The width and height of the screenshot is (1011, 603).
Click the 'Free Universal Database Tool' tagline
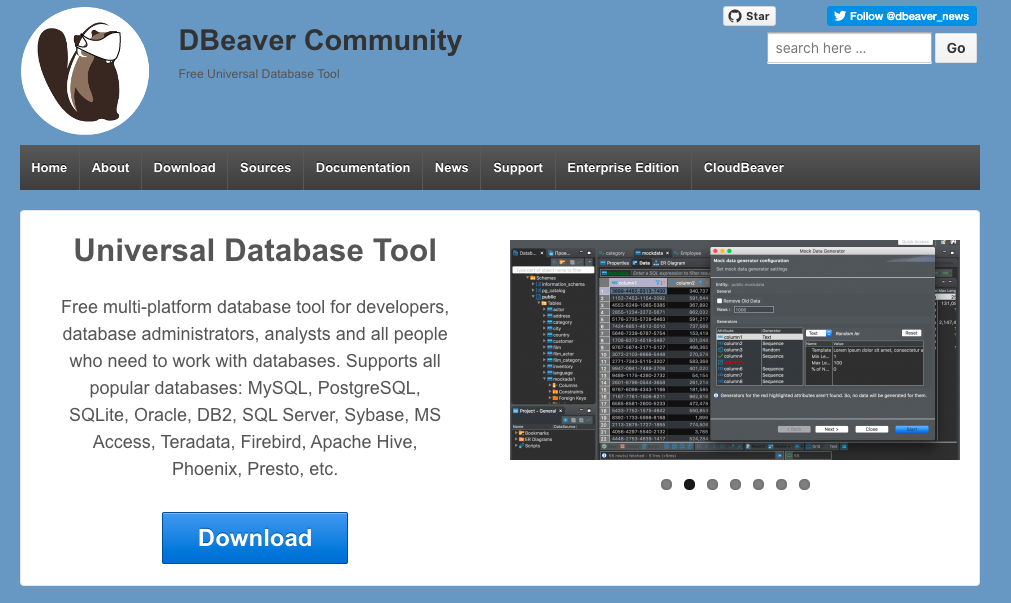tap(259, 74)
